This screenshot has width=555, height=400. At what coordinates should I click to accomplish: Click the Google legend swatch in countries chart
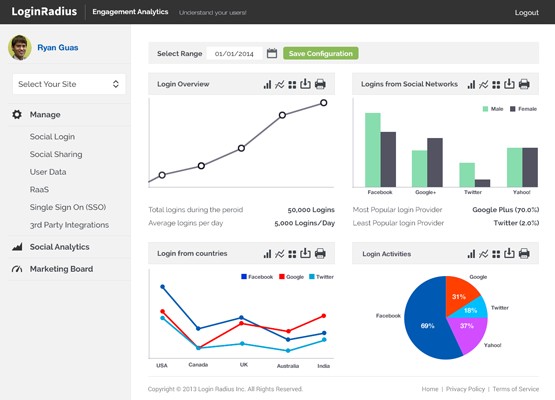(x=282, y=276)
